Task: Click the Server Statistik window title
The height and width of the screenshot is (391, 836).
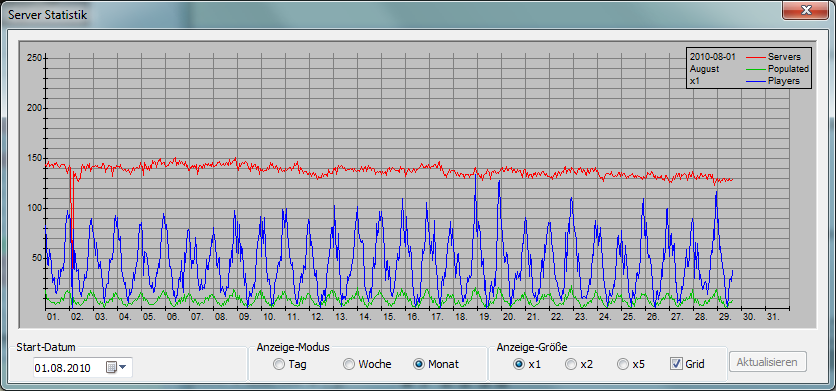Action: pos(47,14)
